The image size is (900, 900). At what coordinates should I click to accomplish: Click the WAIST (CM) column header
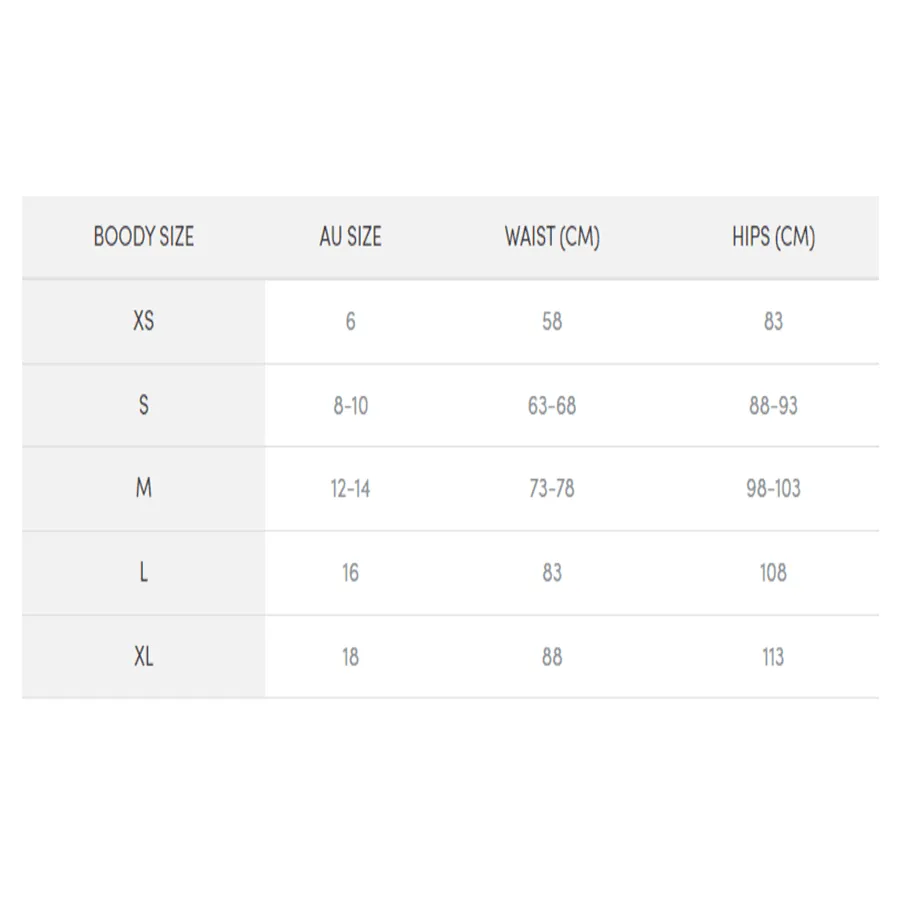(552, 237)
